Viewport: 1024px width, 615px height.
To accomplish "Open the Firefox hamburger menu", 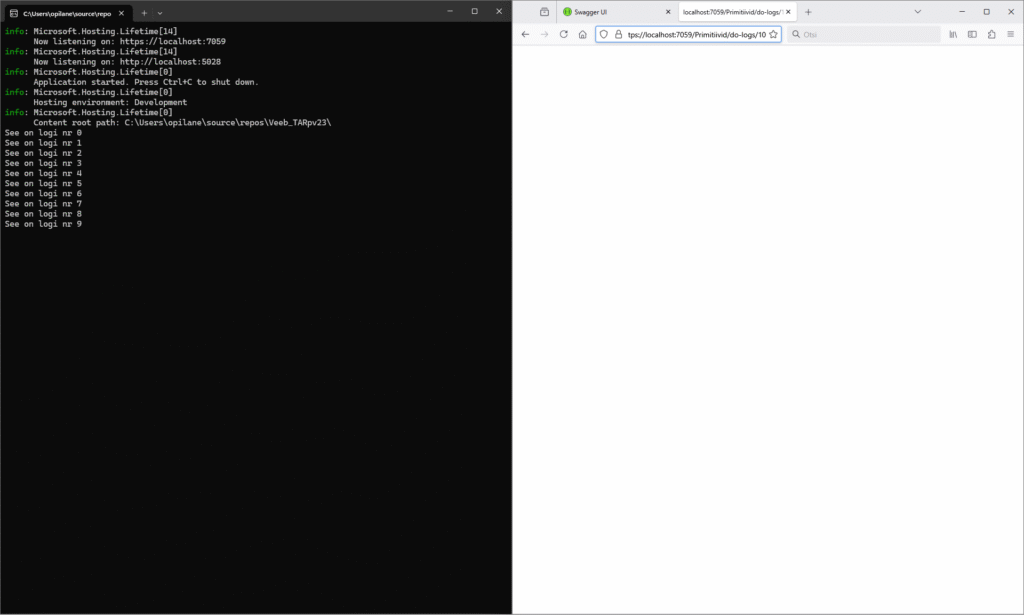I will [x=1010, y=34].
